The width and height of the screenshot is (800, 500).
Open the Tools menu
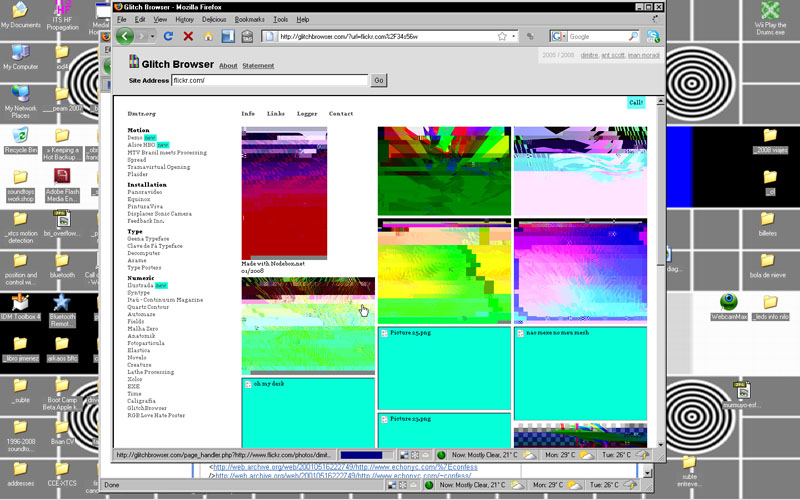280,19
